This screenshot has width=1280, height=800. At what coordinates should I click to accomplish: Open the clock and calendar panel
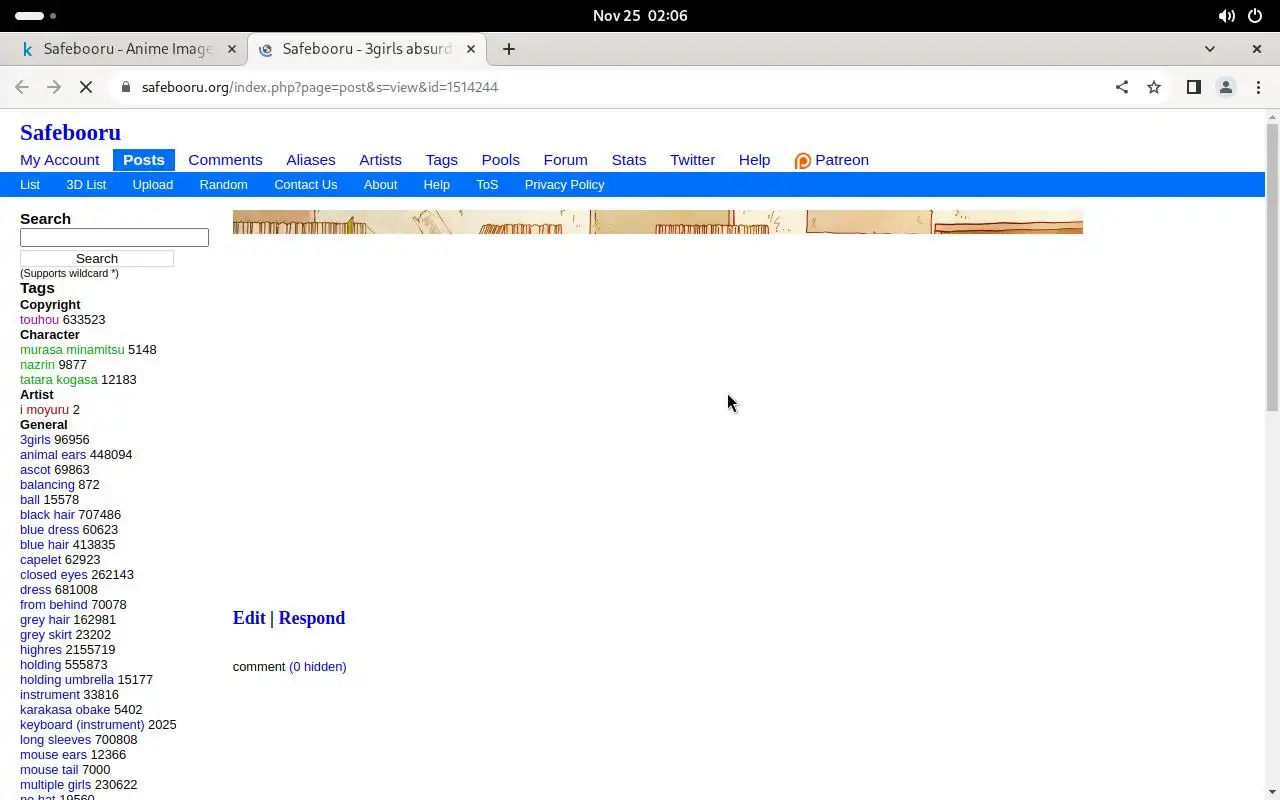[640, 16]
